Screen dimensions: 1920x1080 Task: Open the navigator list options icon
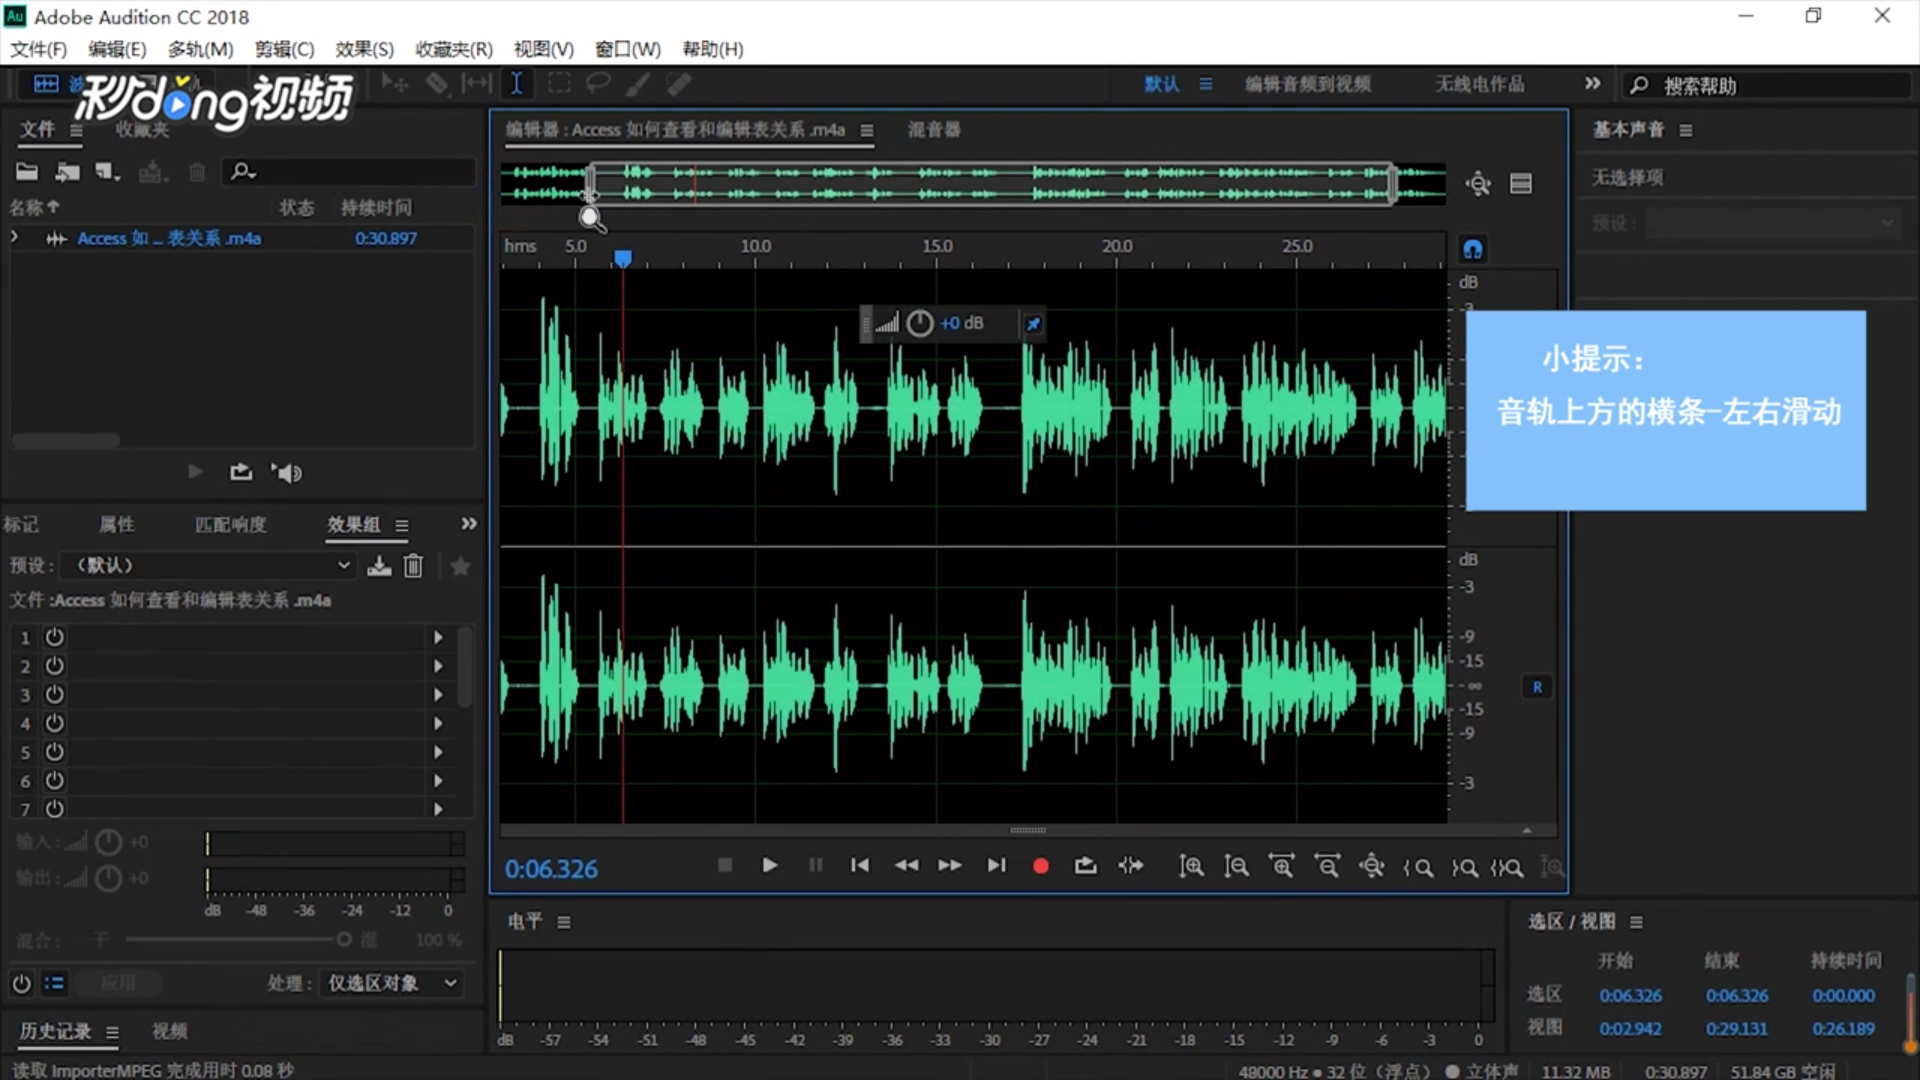1521,184
